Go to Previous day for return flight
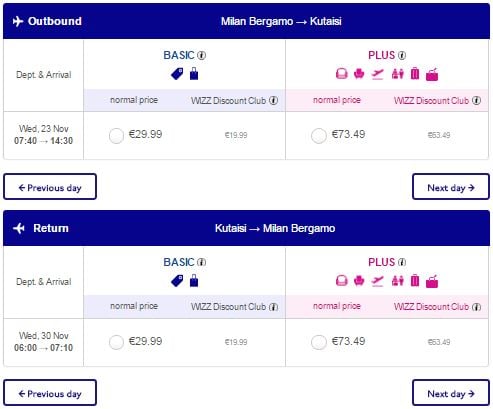 [50, 393]
